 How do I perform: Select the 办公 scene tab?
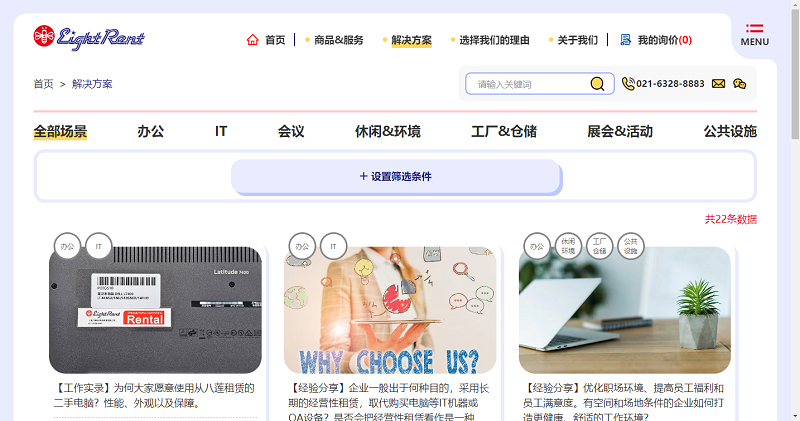[x=151, y=131]
